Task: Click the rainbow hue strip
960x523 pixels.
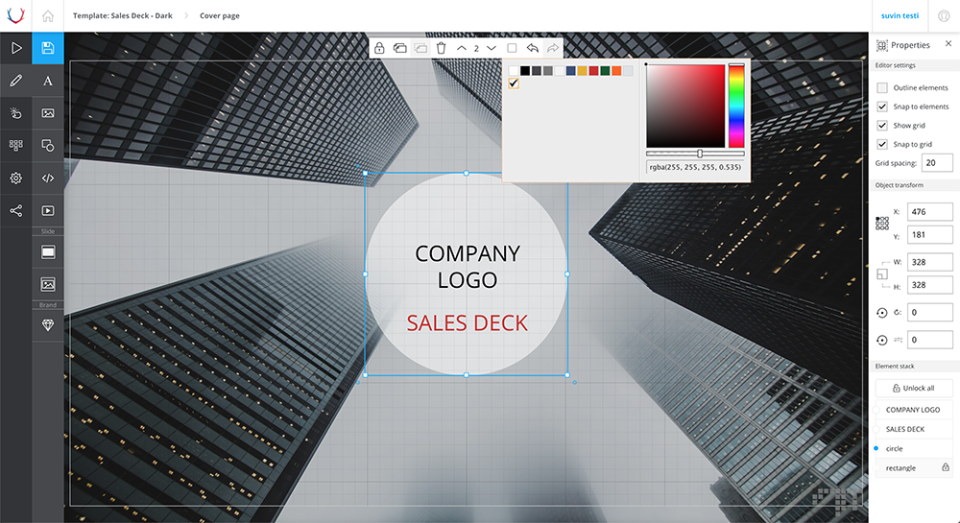Action: (x=737, y=105)
